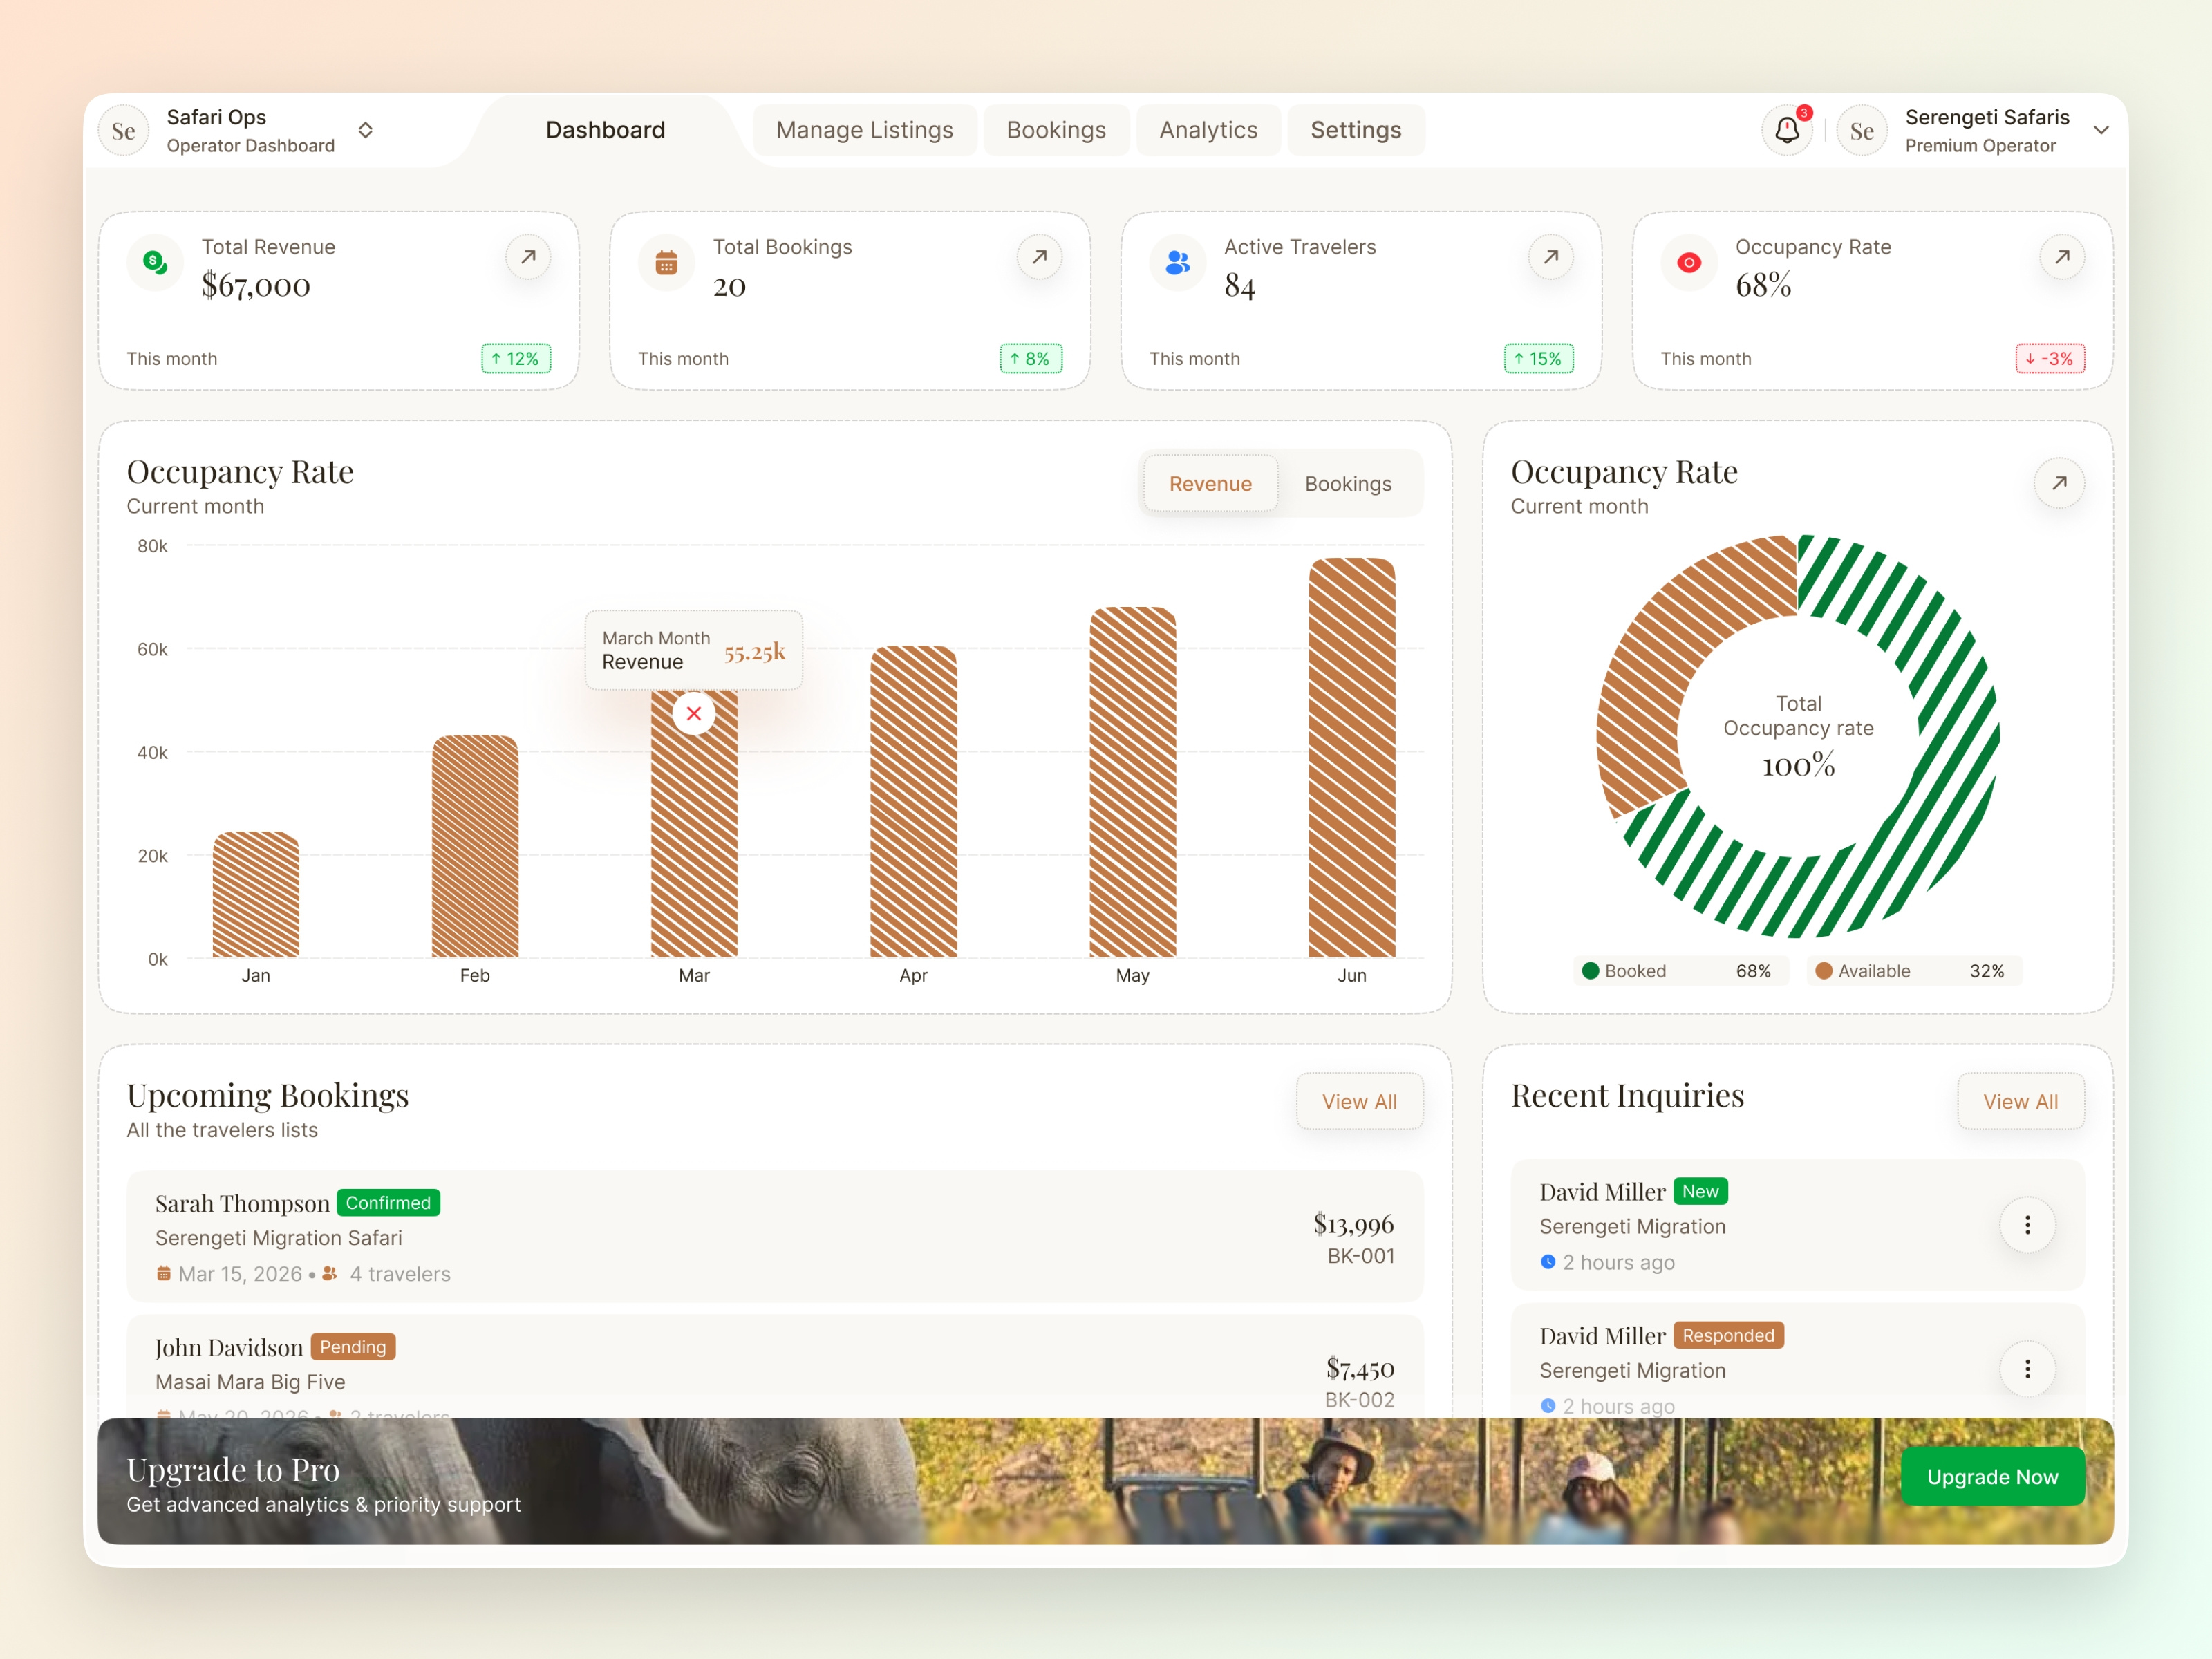The height and width of the screenshot is (1659, 2212).
Task: Open the Manage Listings tab
Action: point(865,129)
